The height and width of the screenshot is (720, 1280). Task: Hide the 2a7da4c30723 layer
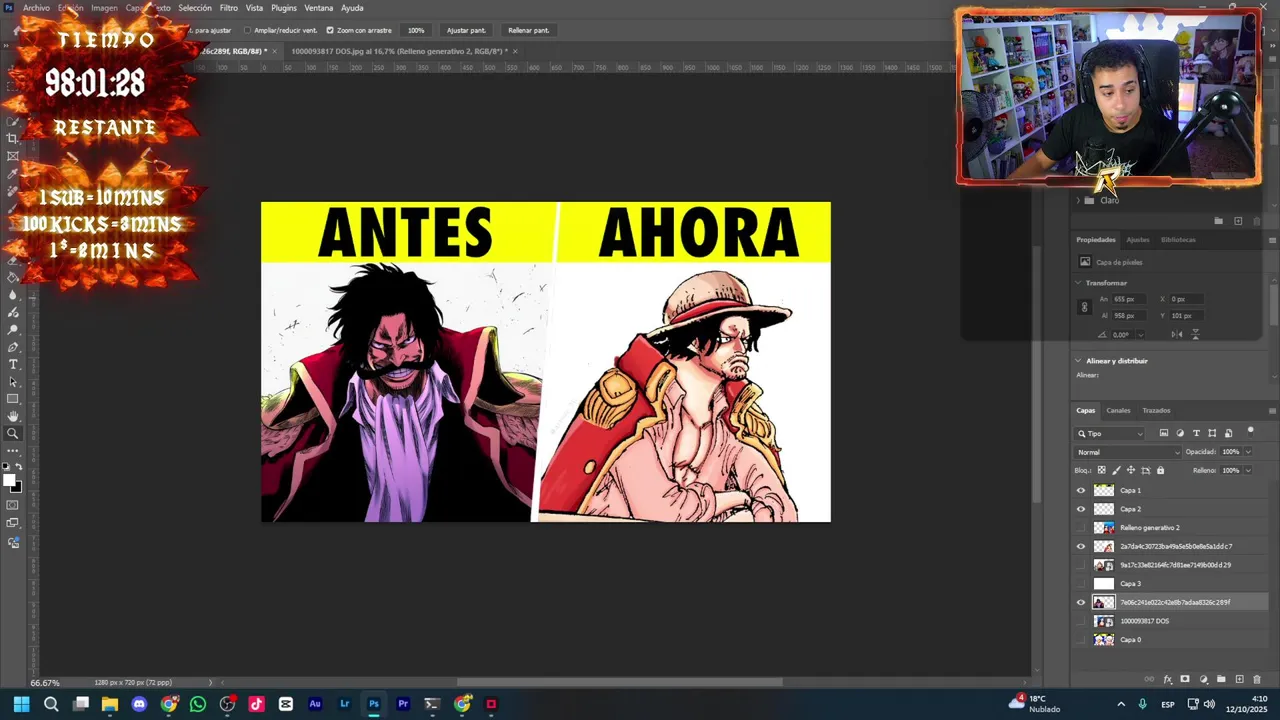[1080, 546]
